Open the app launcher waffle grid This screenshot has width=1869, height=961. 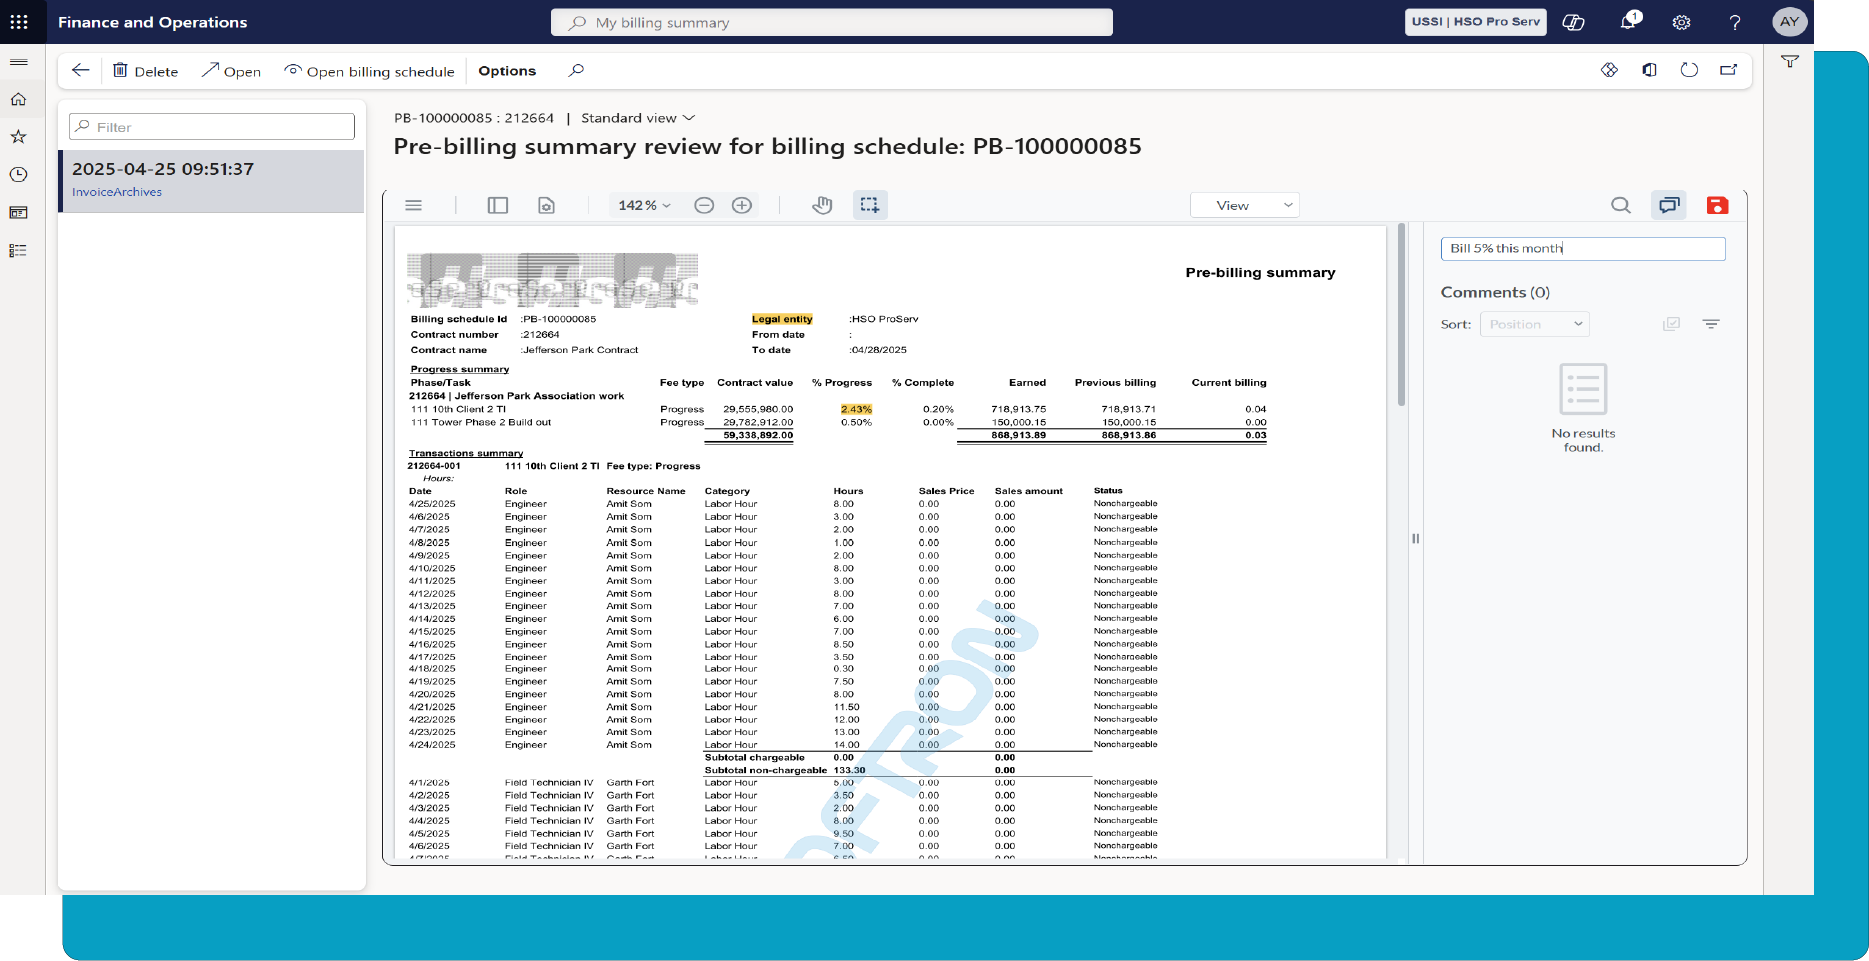click(x=19, y=22)
